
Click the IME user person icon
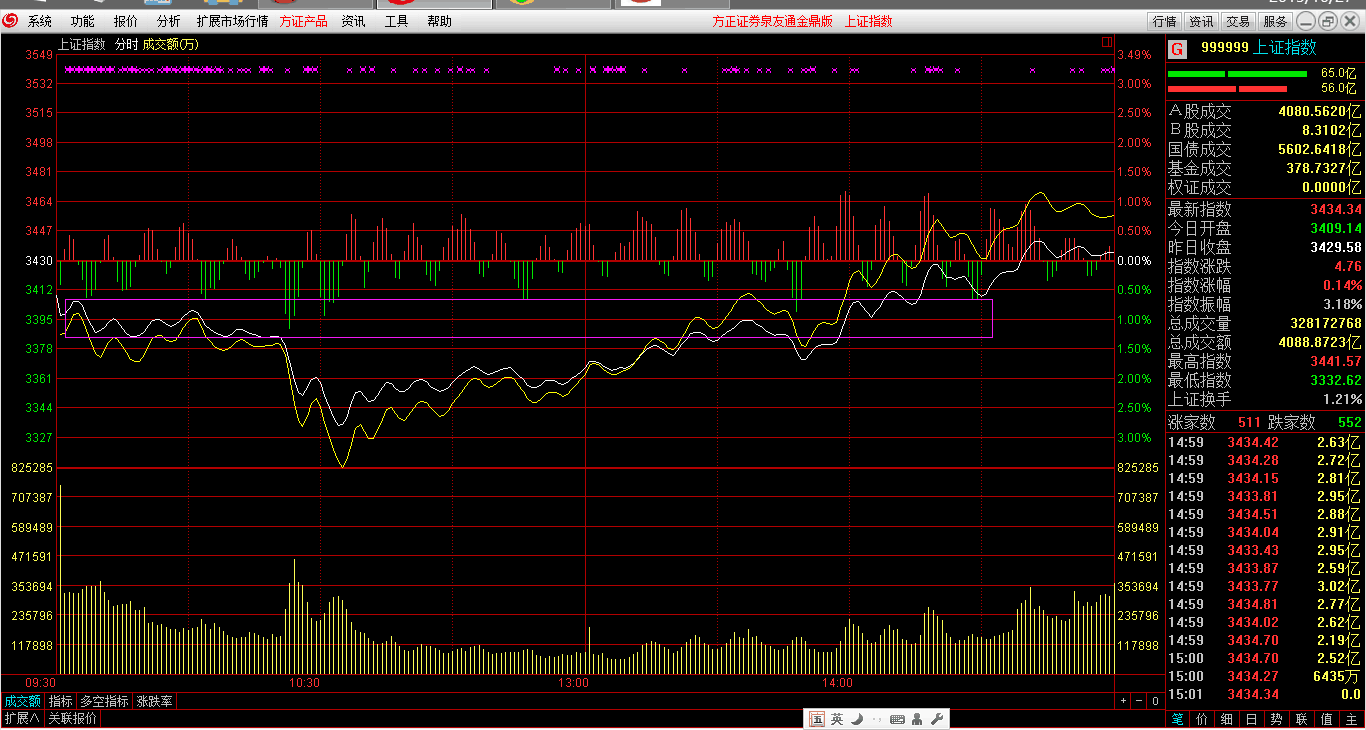918,719
